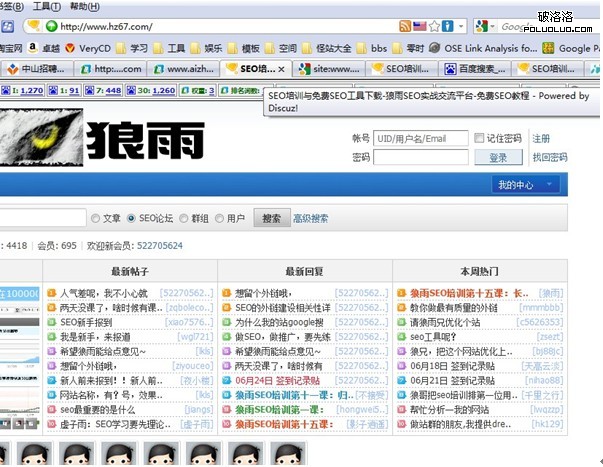Switch to the 中山招聘 tab
The width and height of the screenshot is (603, 467).
coord(37,69)
